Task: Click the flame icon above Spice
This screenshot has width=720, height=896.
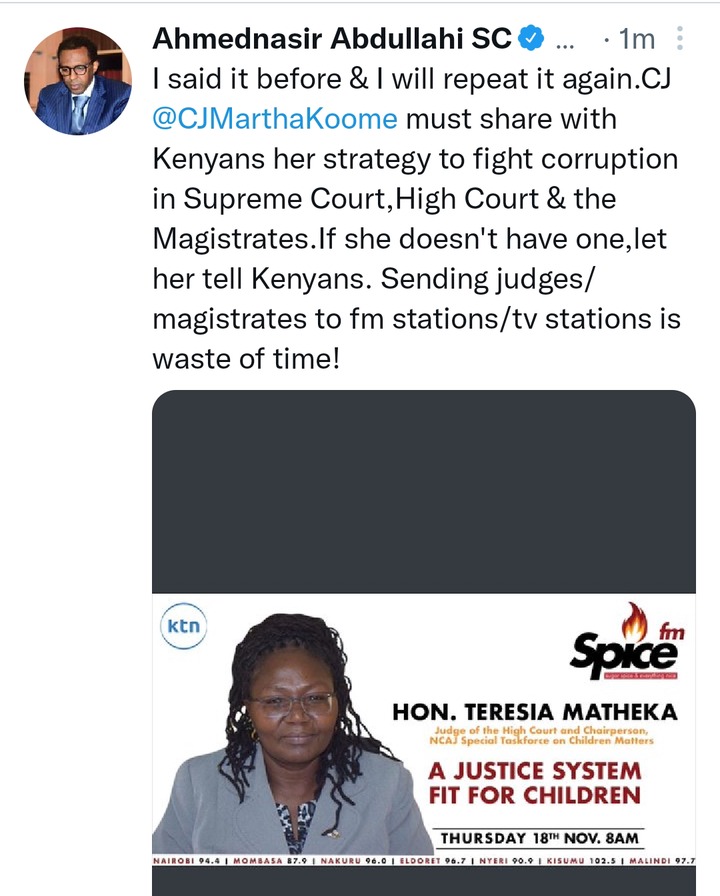Action: click(x=635, y=621)
